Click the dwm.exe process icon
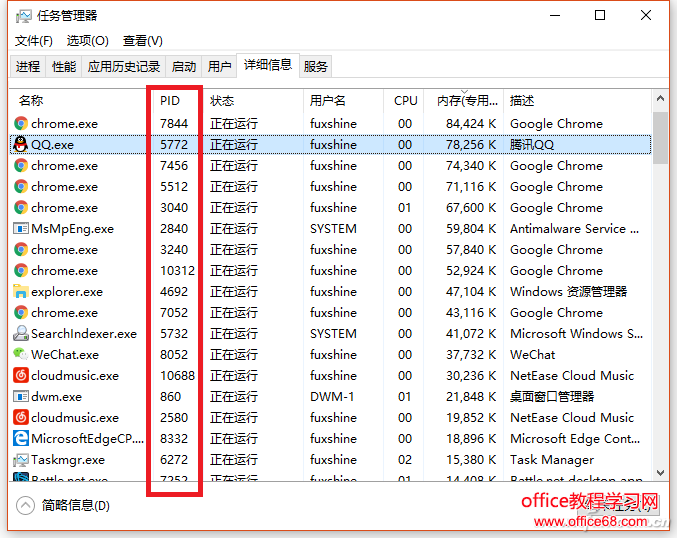677x538 pixels. pyautogui.click(x=20, y=396)
